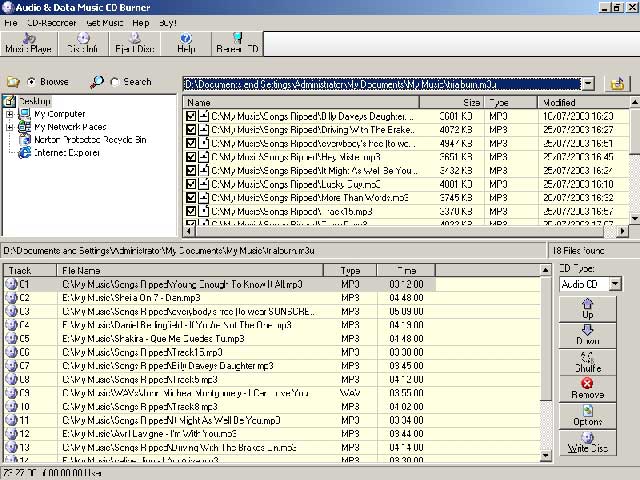
Task: Select Internet Explorer in the tree
Action: [67, 153]
